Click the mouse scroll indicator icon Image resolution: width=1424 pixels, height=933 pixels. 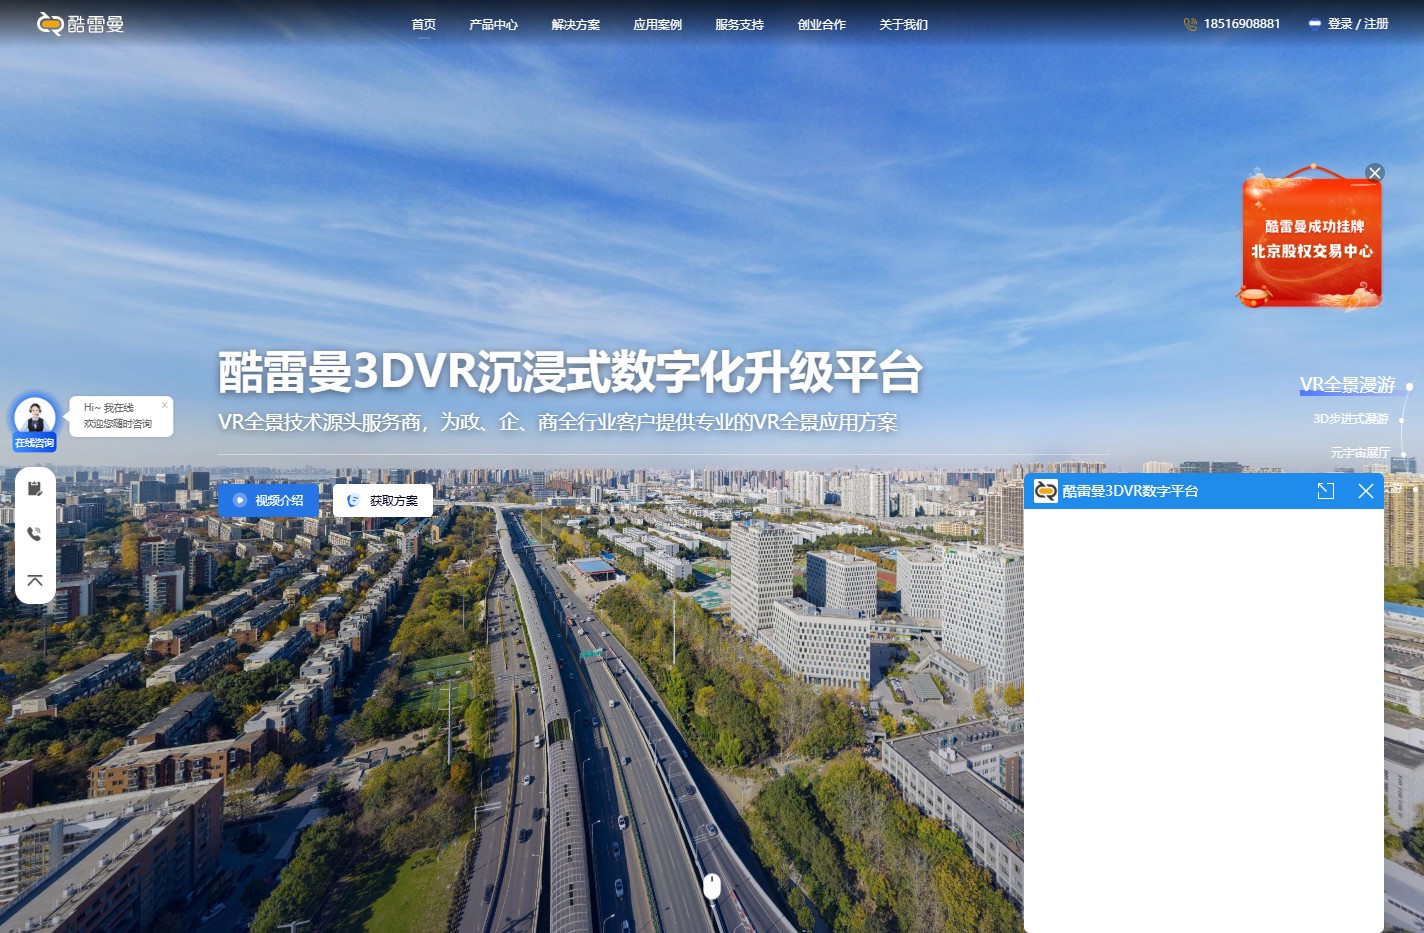[x=712, y=886]
